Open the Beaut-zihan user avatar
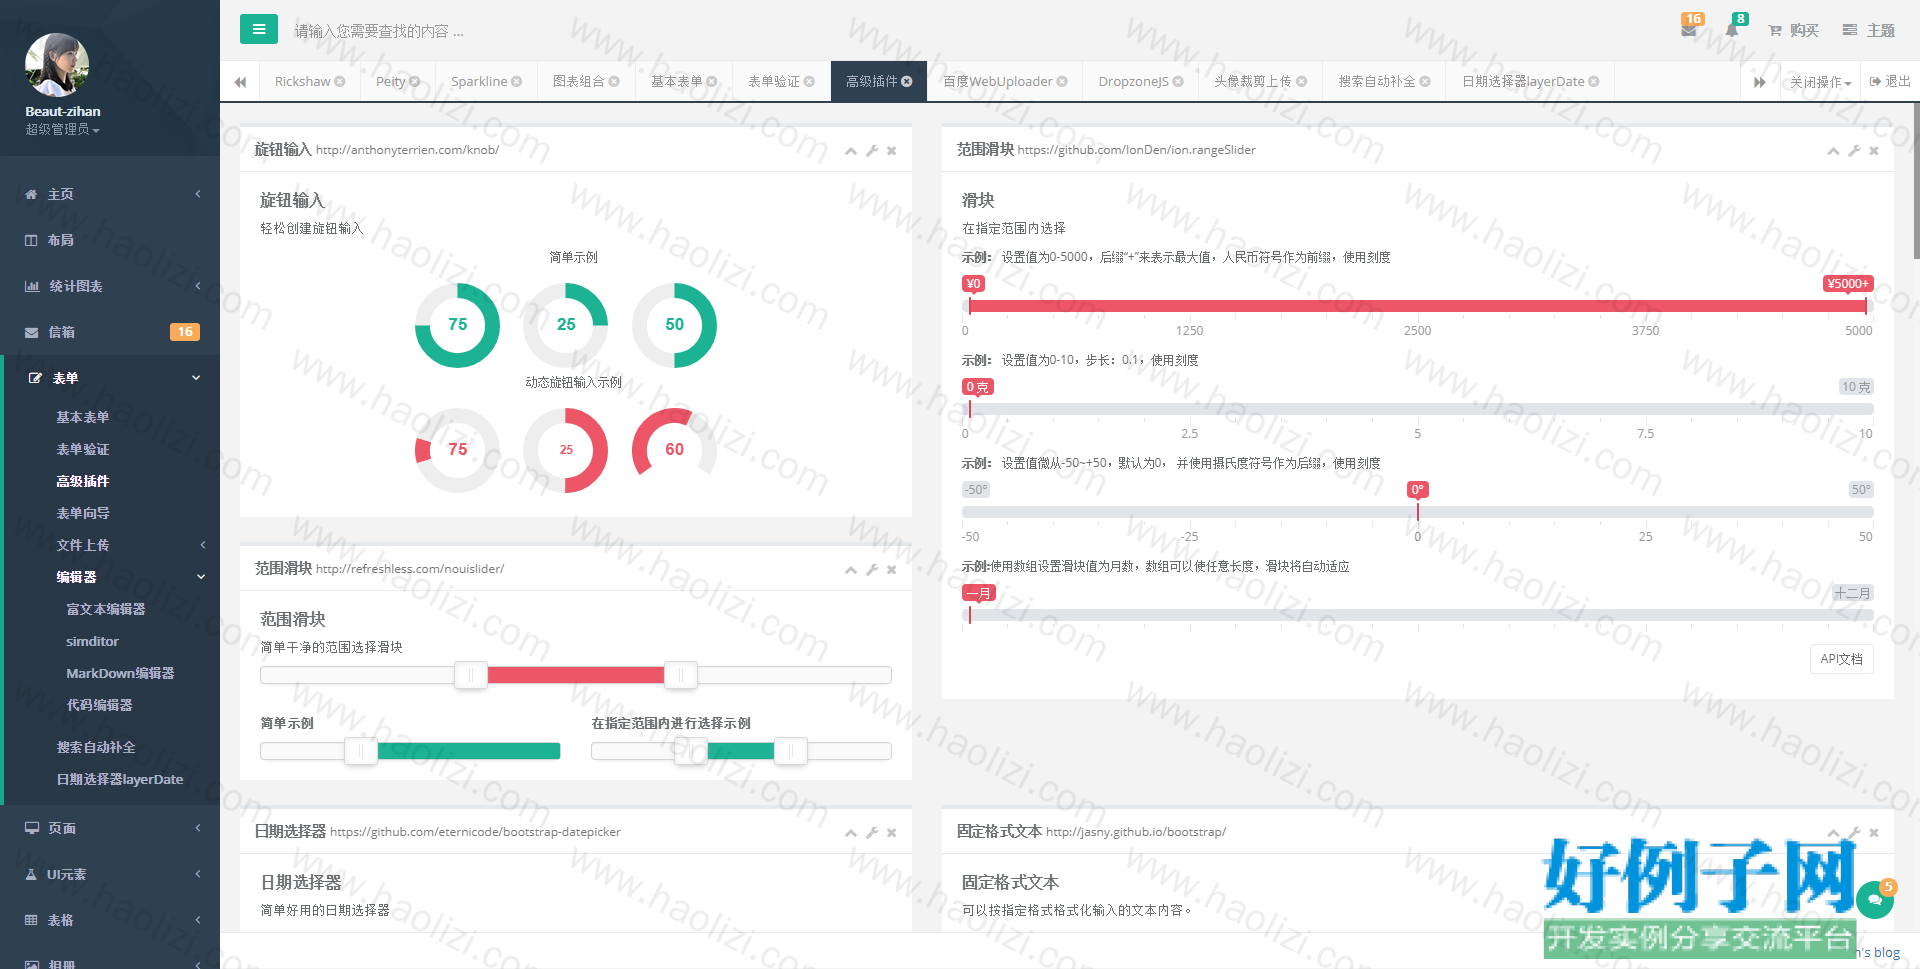This screenshot has width=1920, height=969. click(x=57, y=65)
